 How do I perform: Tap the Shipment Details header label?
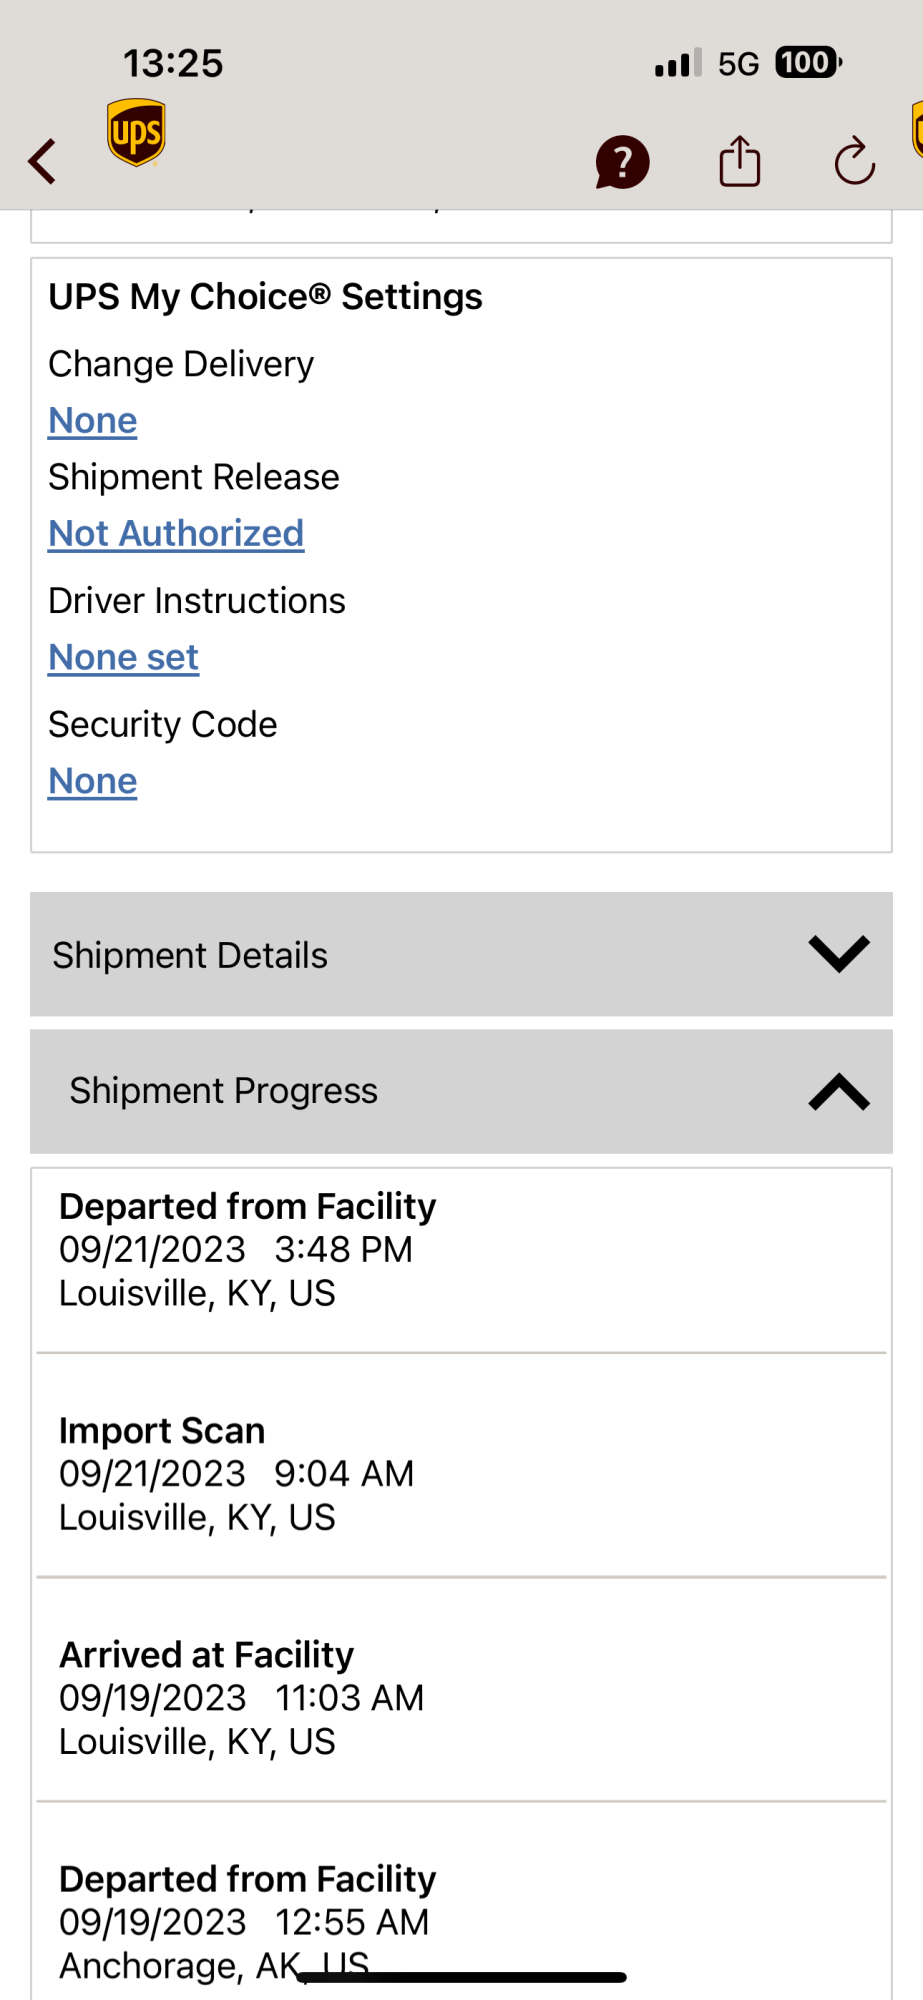click(x=190, y=955)
